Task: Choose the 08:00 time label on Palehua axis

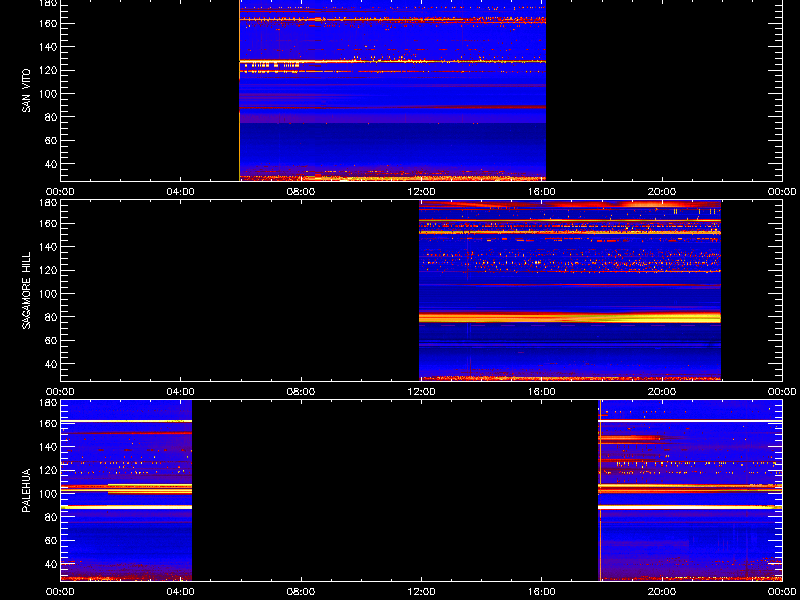Action: (301, 592)
